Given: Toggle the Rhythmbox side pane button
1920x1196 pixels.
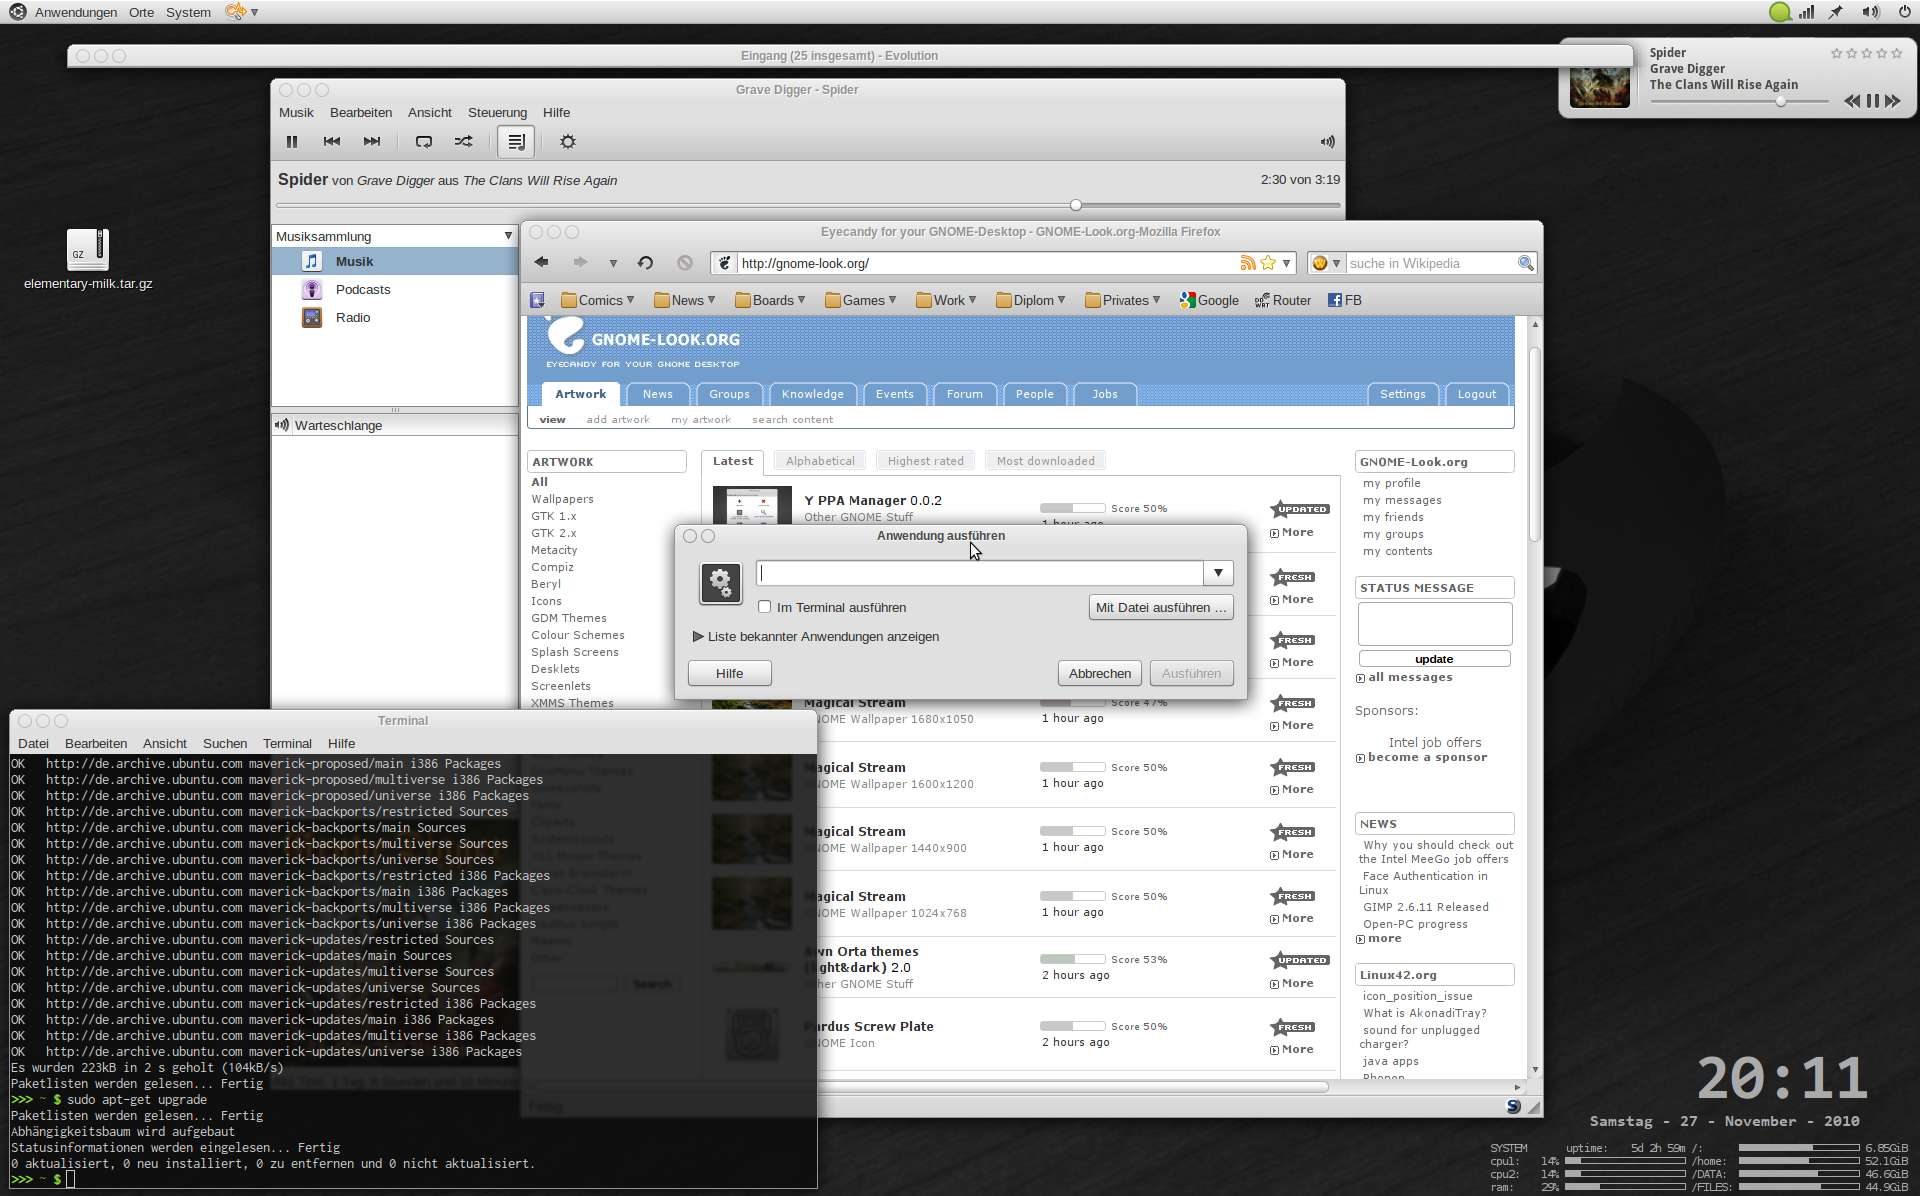Looking at the screenshot, I should pyautogui.click(x=516, y=142).
